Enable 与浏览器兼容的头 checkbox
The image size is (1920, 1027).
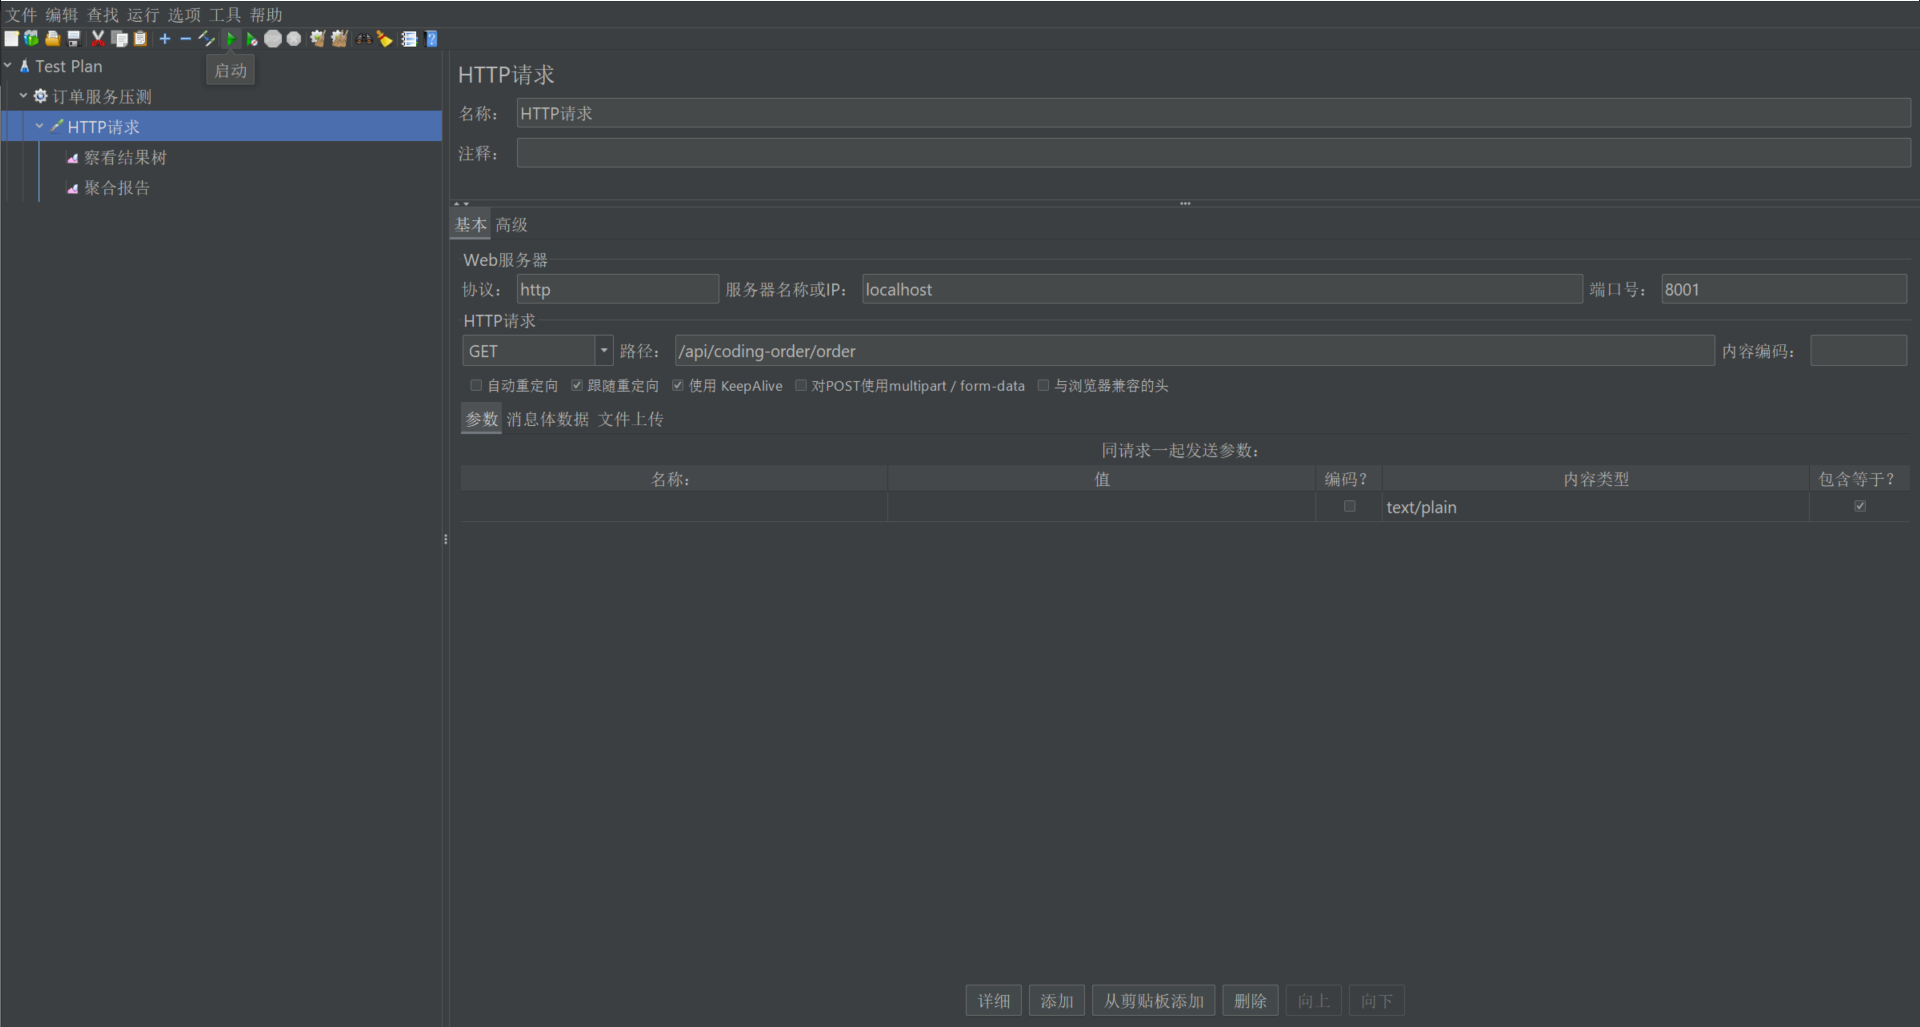1043,385
